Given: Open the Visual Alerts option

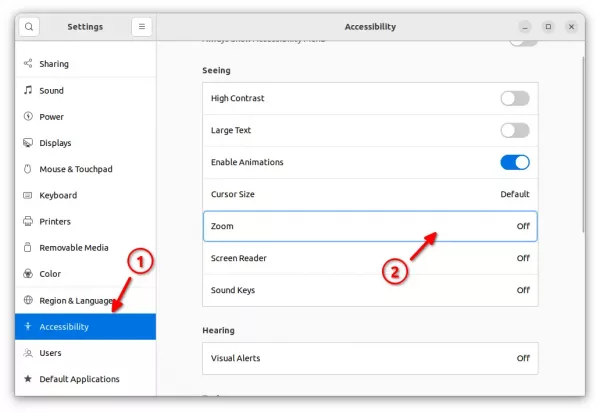Looking at the screenshot, I should [x=370, y=358].
